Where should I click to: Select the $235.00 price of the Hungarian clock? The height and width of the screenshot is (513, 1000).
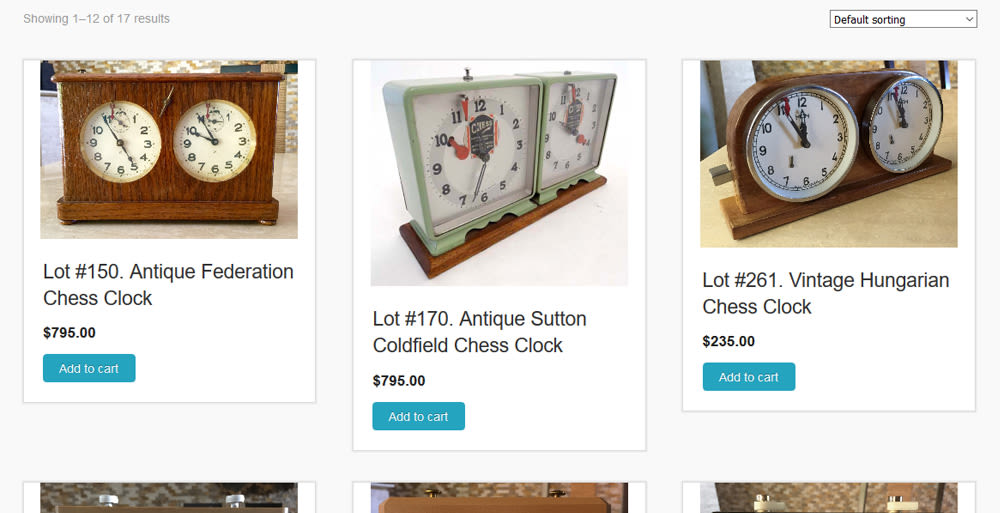728,341
